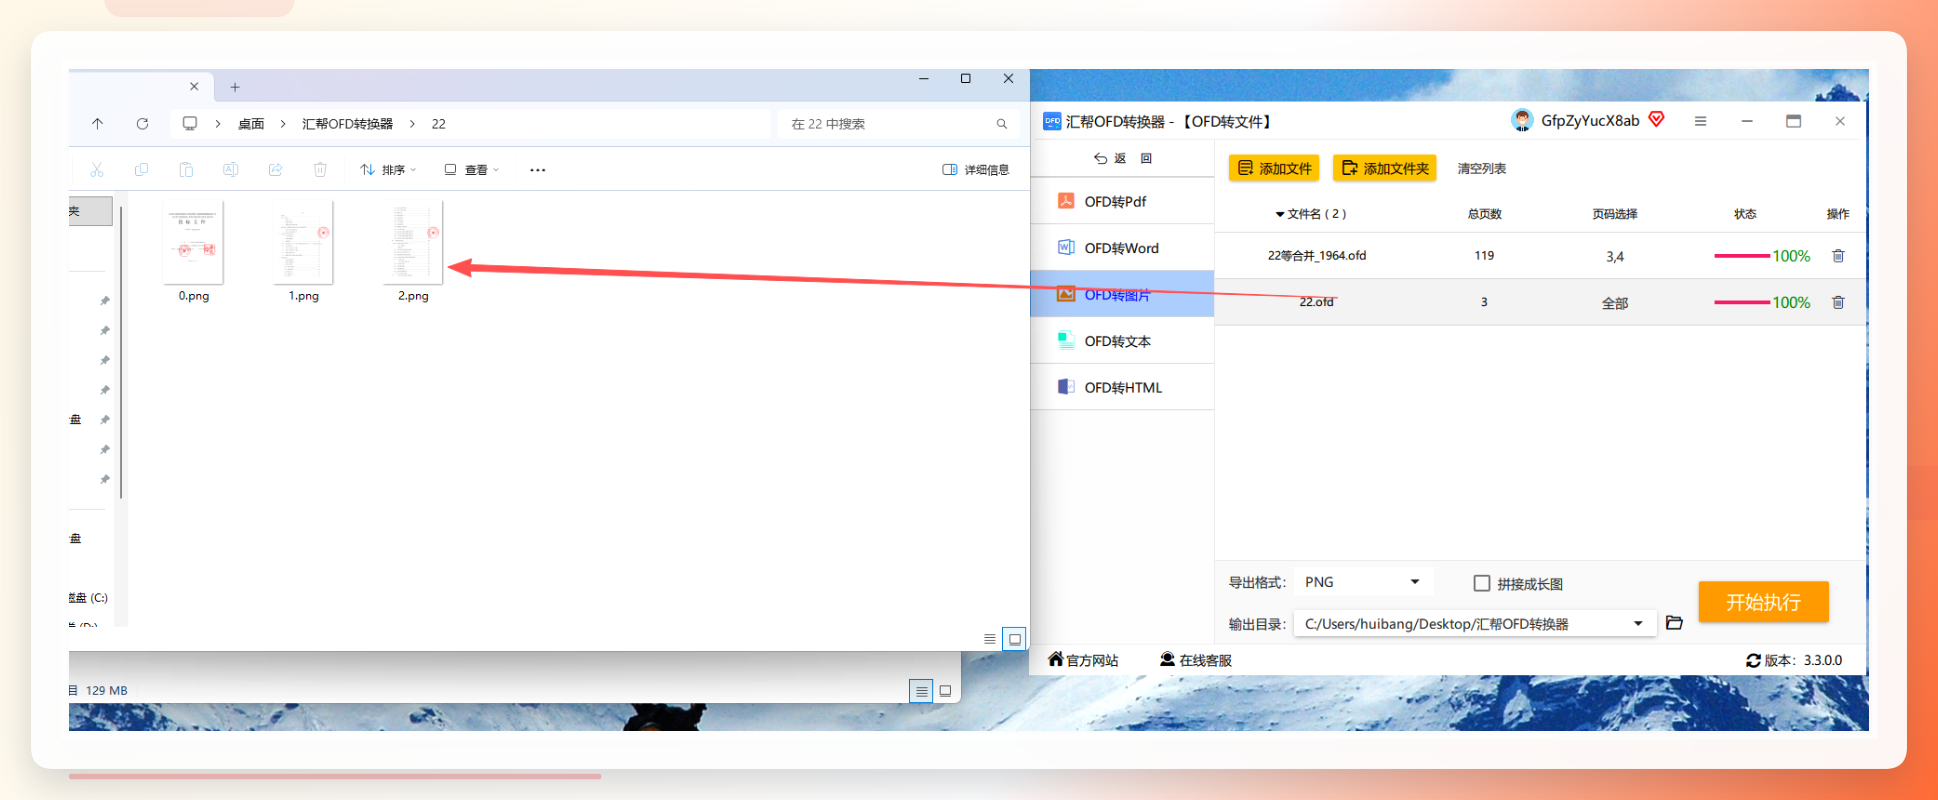Open the 排序 sort dropdown

pos(388,170)
